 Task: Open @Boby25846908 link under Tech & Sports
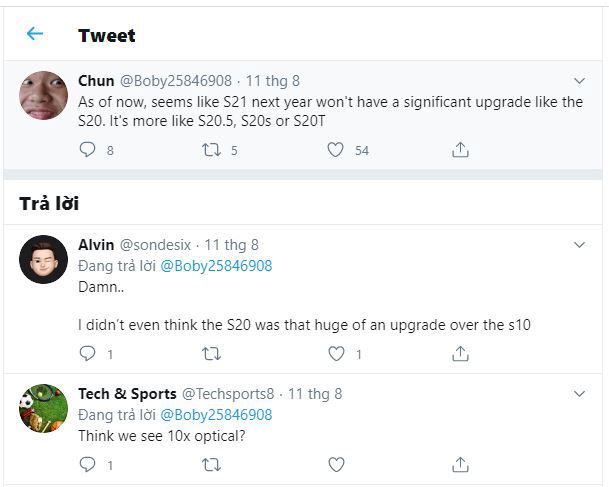click(x=216, y=415)
